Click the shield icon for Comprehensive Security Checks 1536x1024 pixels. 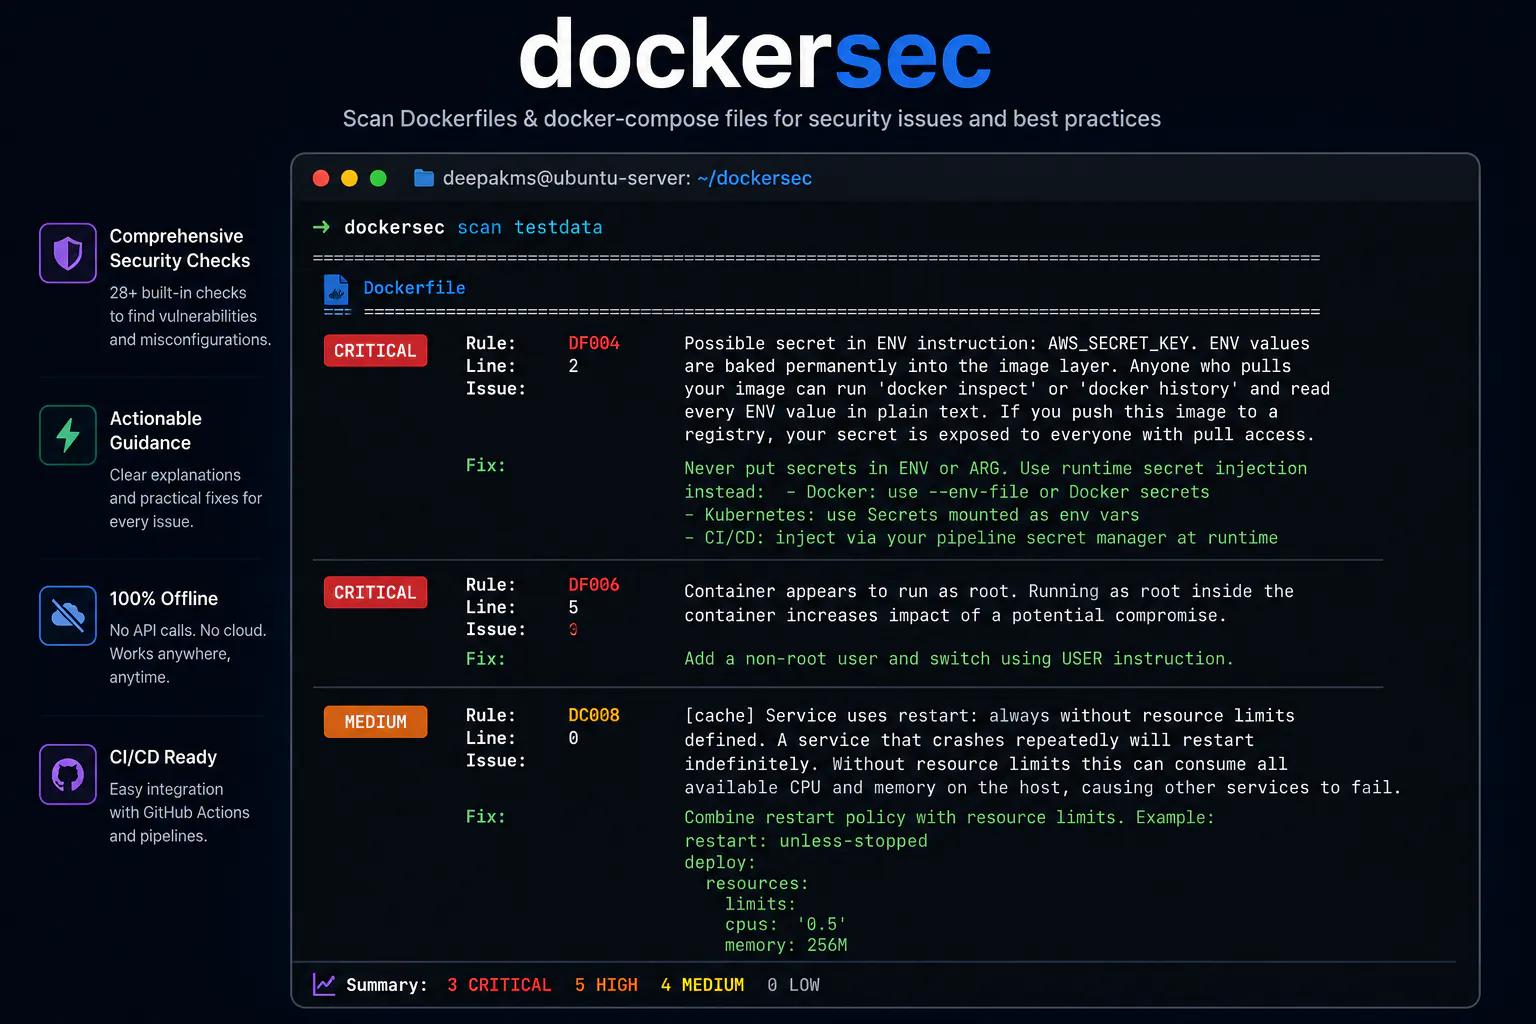[68, 253]
